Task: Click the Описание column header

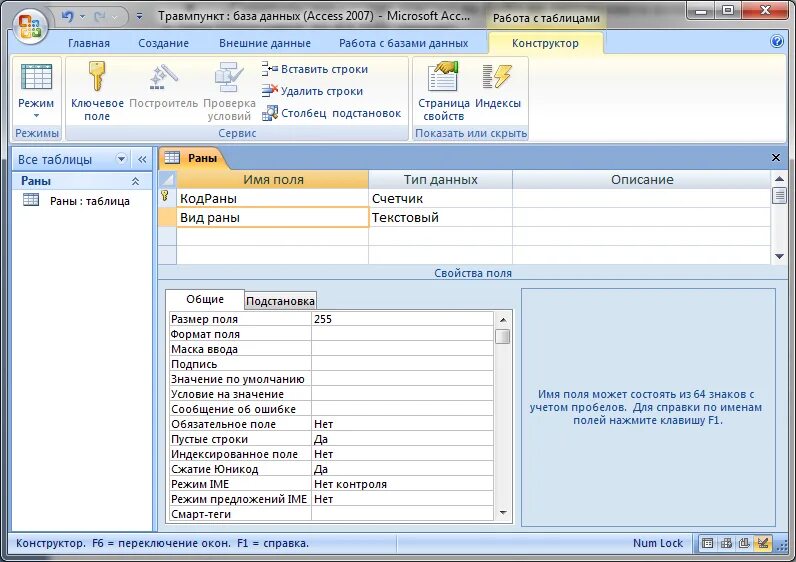Action: [642, 179]
